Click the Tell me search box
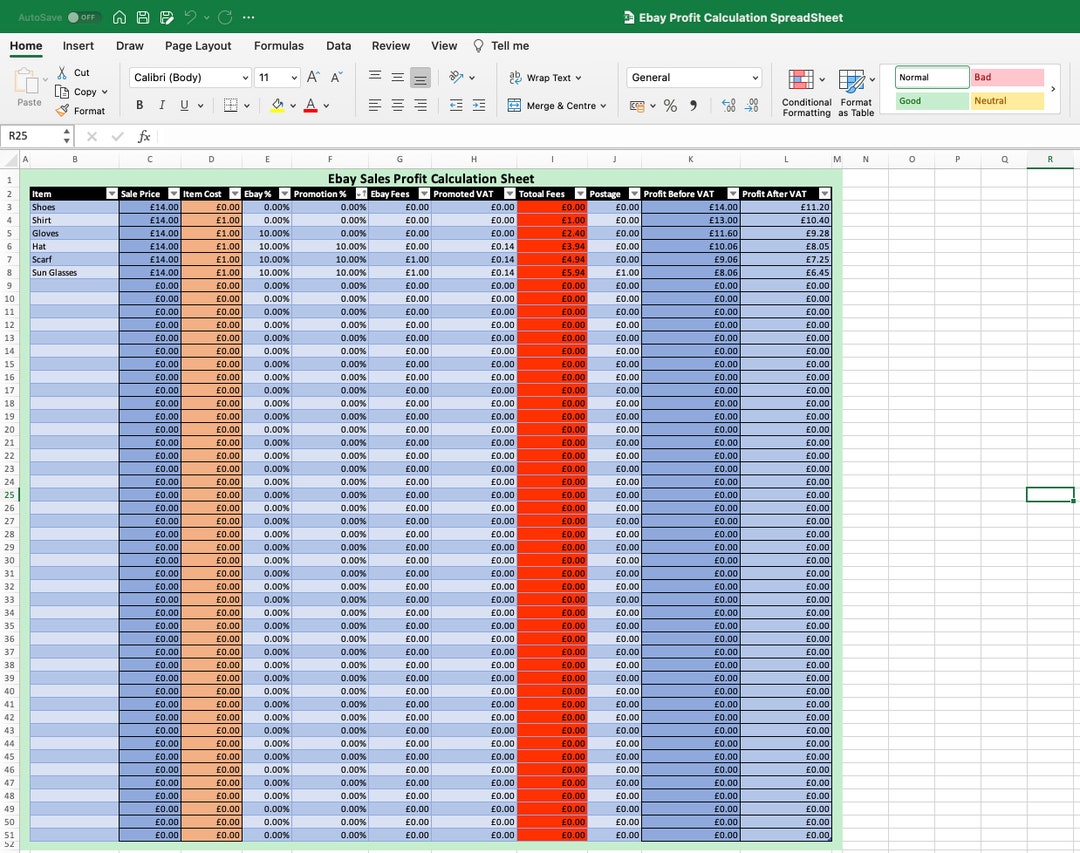 tap(501, 45)
